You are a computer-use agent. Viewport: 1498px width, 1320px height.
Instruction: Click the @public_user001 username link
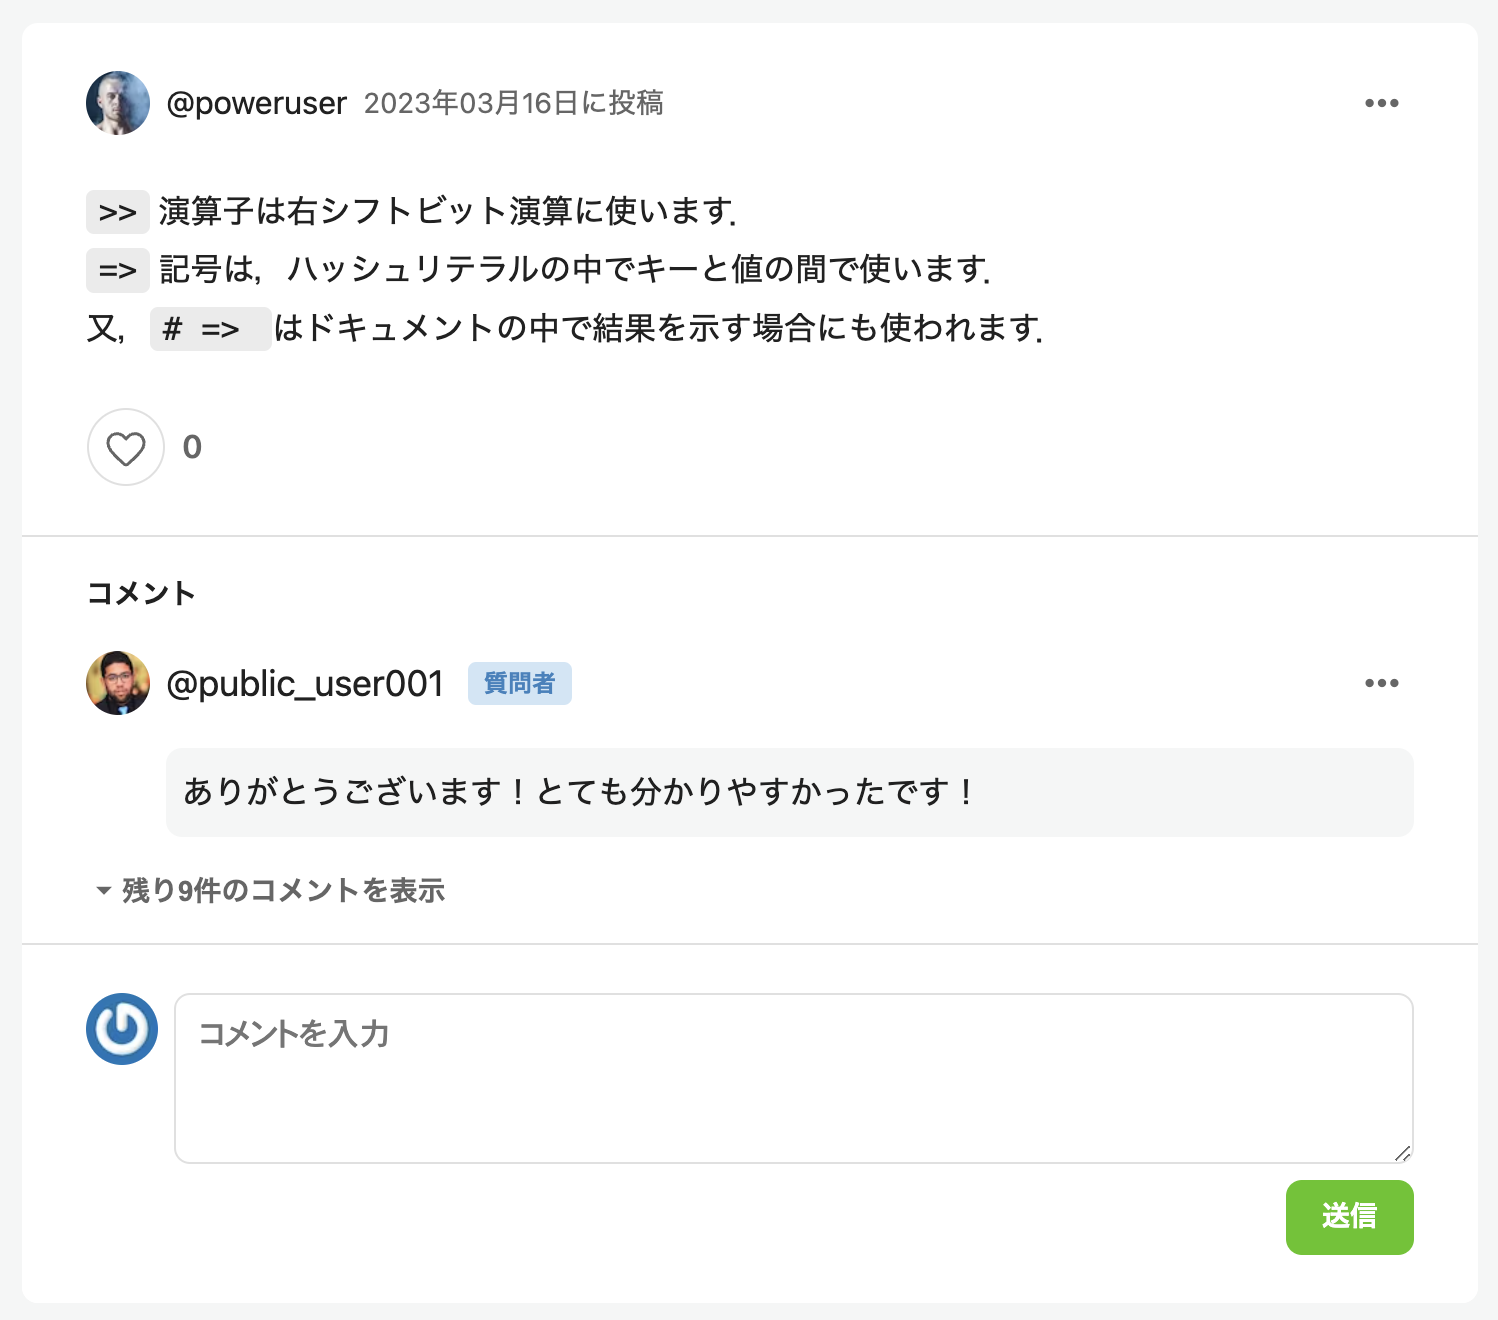(306, 683)
